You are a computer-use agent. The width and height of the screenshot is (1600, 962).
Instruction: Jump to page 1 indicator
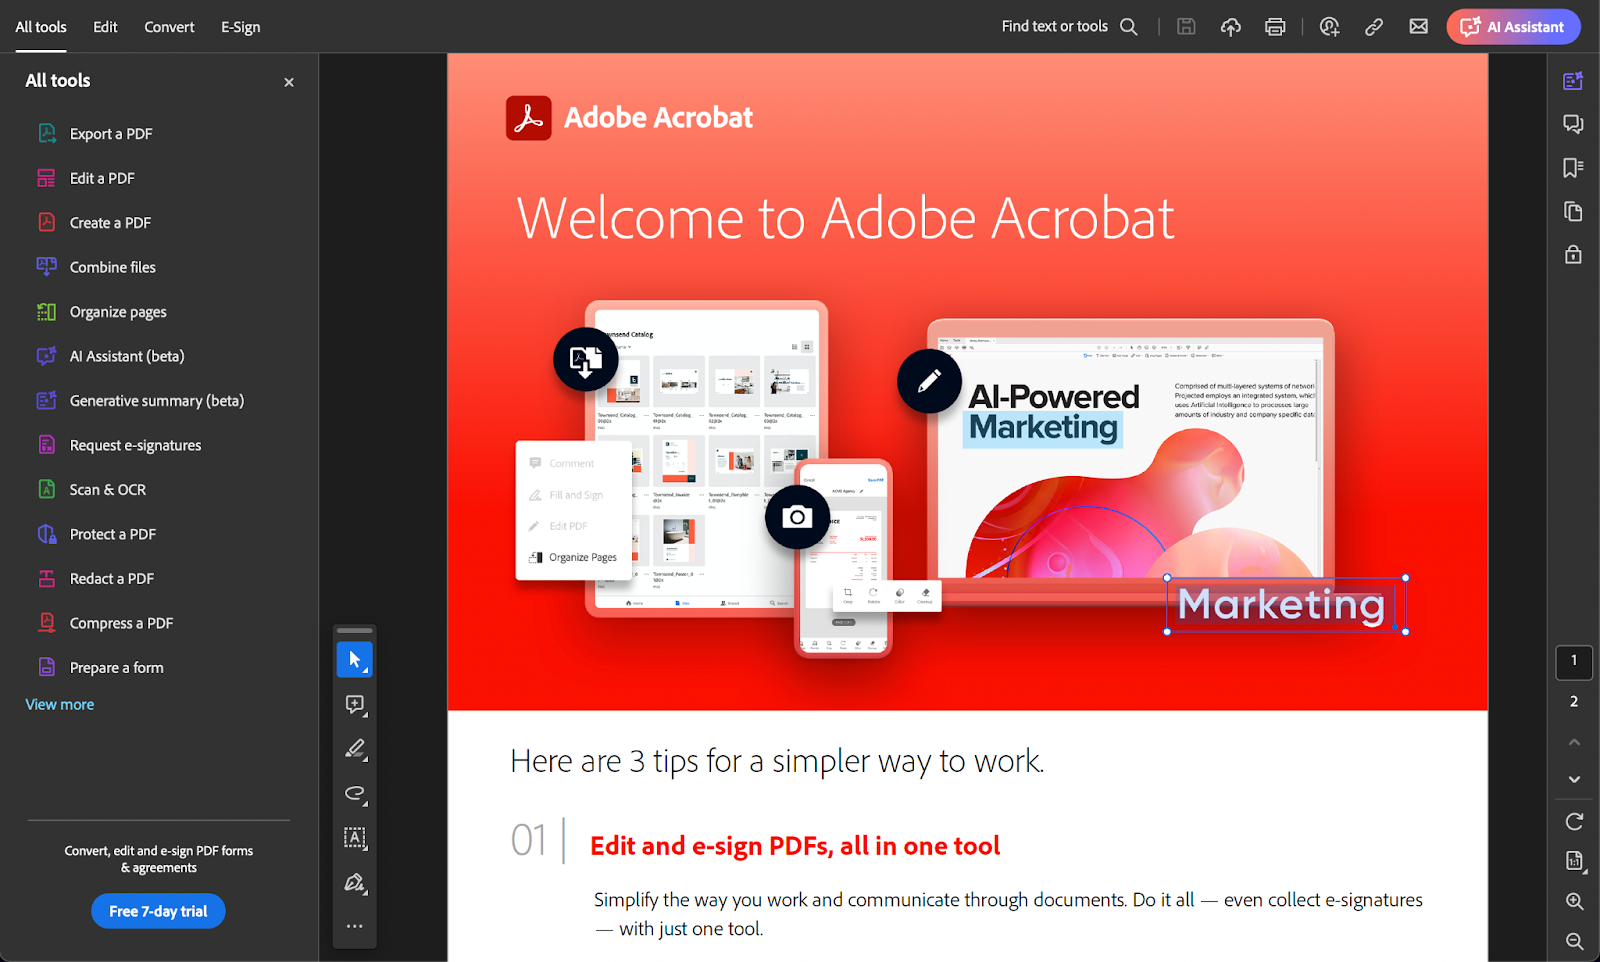[x=1574, y=661]
